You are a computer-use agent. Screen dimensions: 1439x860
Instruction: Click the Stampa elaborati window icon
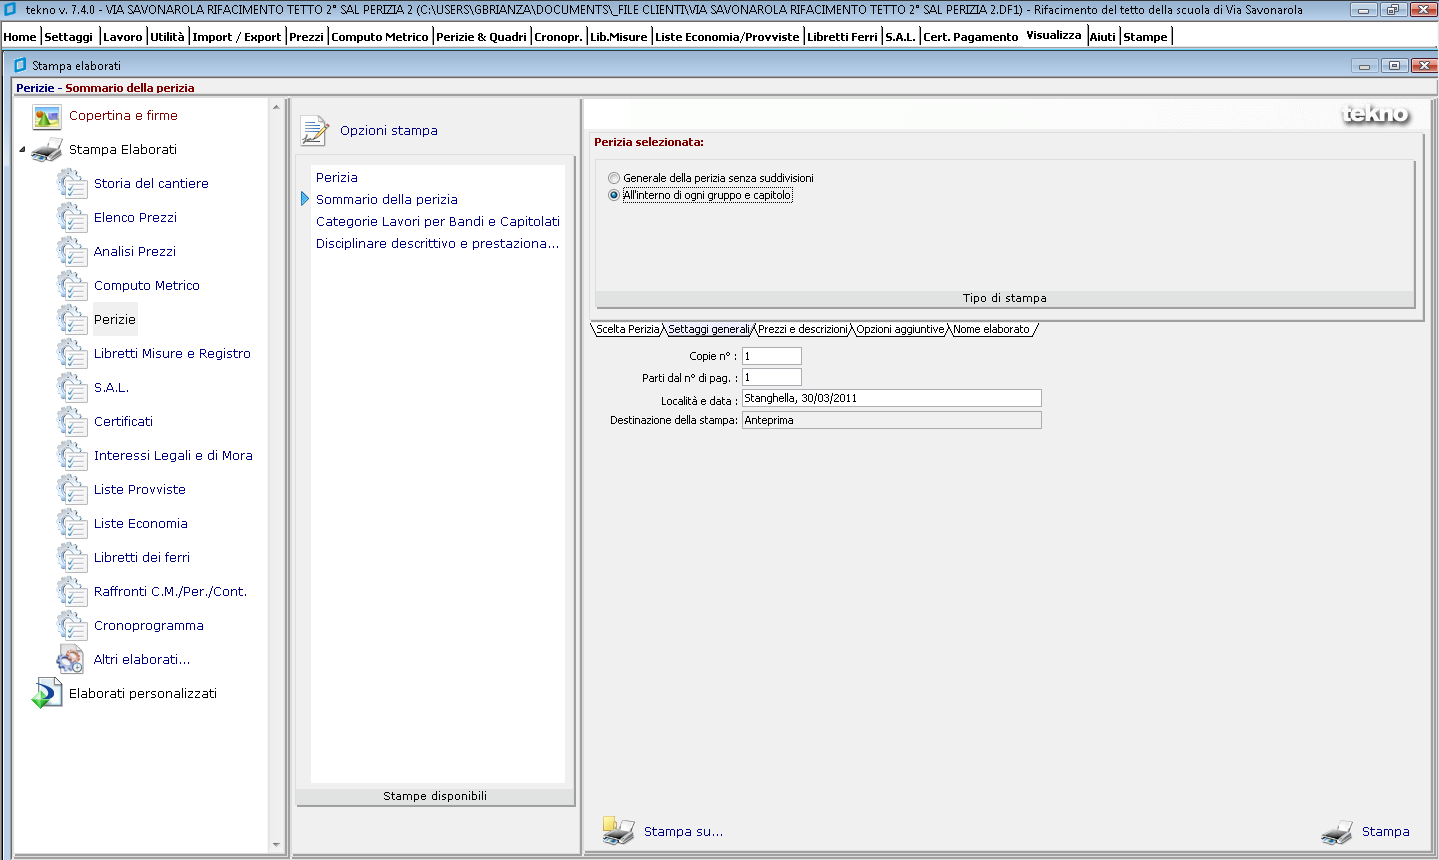(x=20, y=65)
